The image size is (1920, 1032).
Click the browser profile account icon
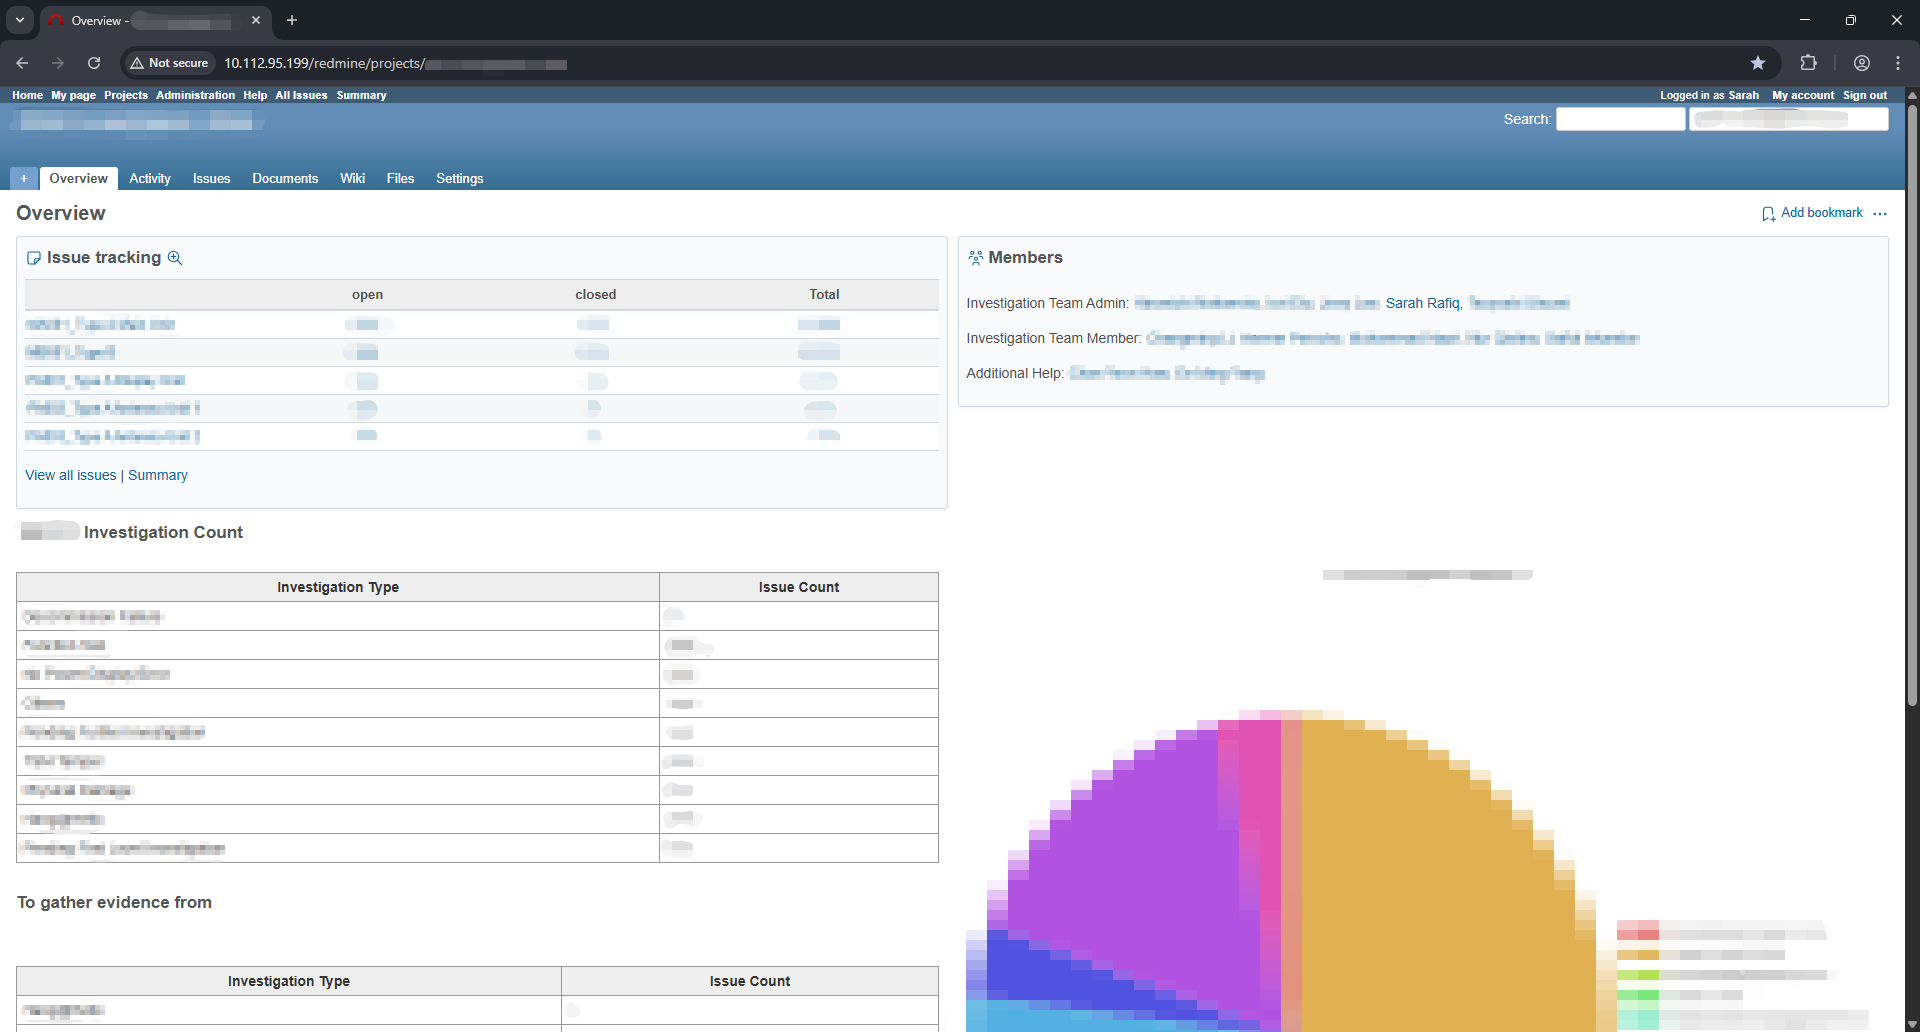(x=1862, y=63)
